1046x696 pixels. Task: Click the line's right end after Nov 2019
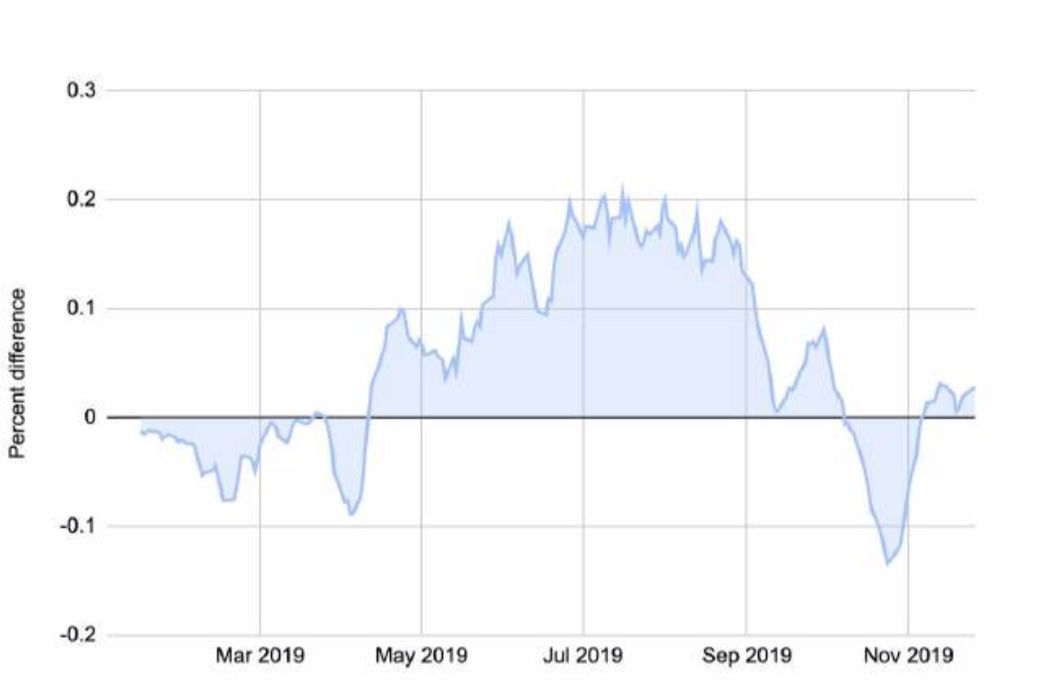(x=975, y=387)
